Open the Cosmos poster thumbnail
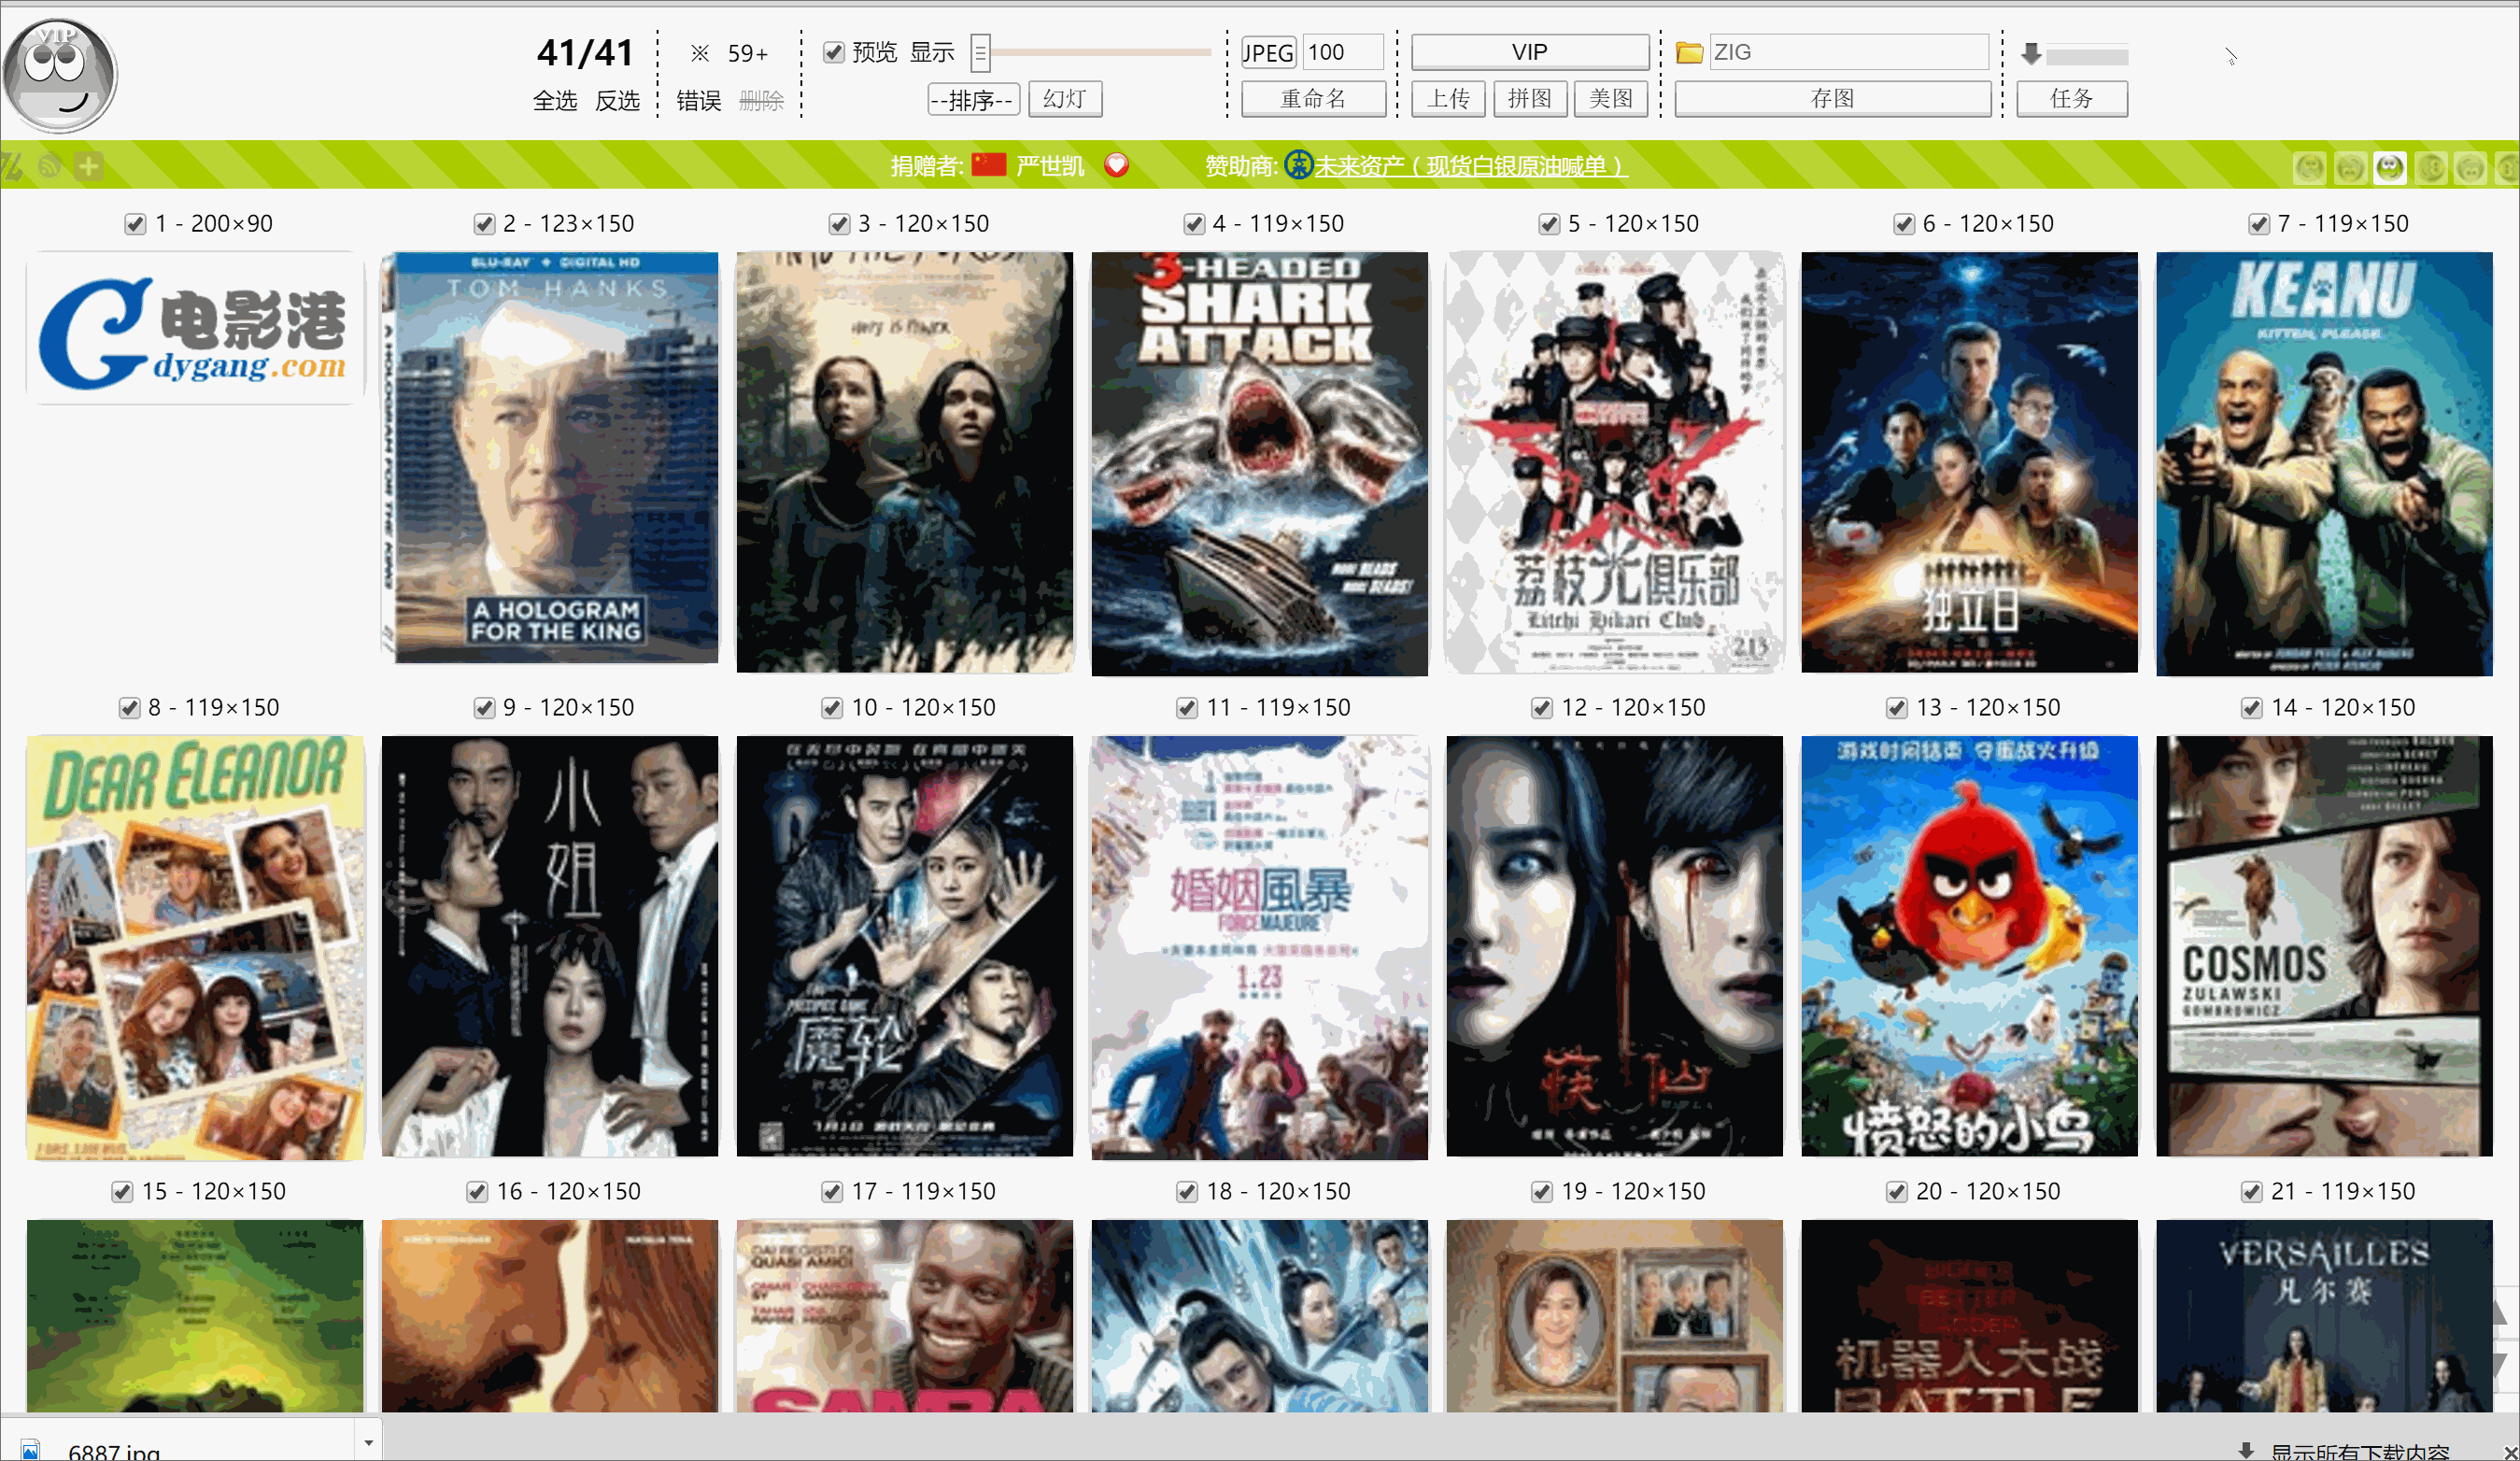This screenshot has height=1461, width=2520. 2324,946
